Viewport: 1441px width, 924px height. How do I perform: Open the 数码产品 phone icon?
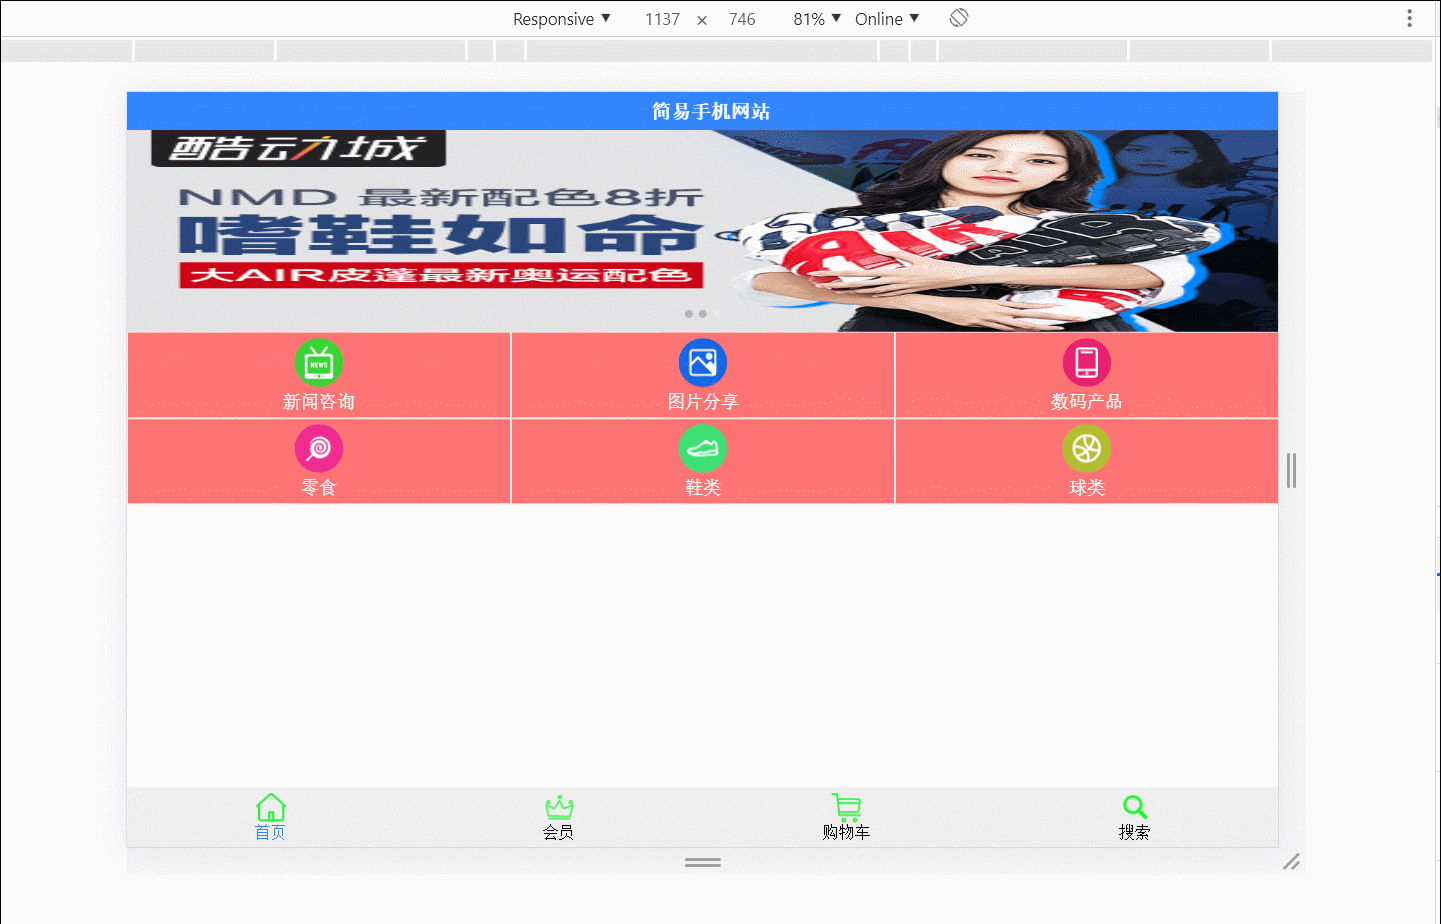click(1087, 363)
